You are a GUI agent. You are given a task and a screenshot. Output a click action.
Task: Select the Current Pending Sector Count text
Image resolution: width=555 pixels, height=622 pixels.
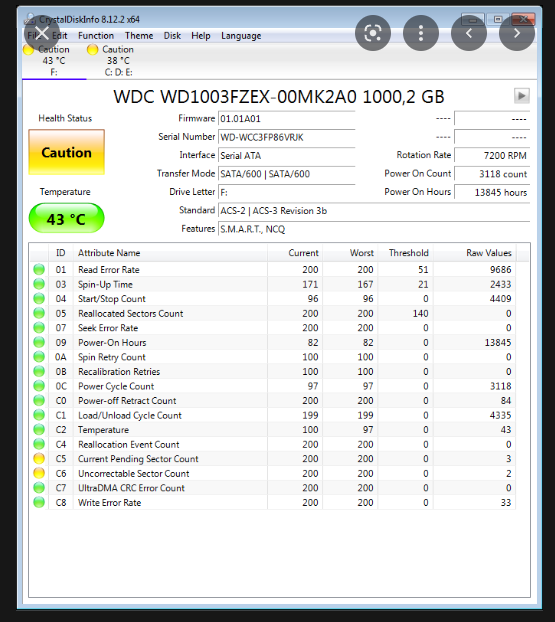tap(138, 459)
